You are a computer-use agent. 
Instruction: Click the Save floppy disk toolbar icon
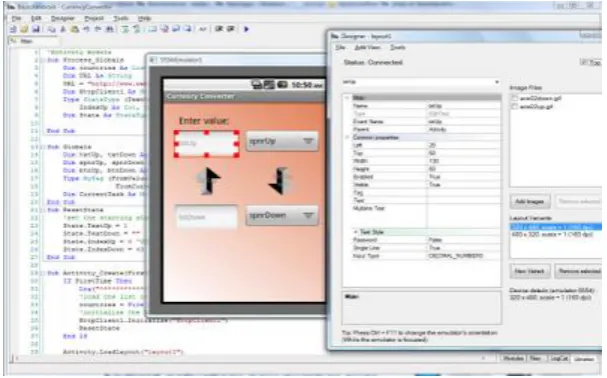click(36, 29)
